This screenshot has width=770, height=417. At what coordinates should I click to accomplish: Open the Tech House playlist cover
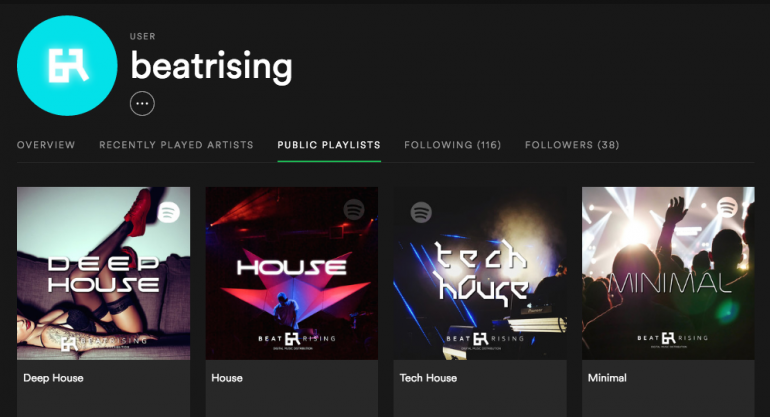point(480,273)
